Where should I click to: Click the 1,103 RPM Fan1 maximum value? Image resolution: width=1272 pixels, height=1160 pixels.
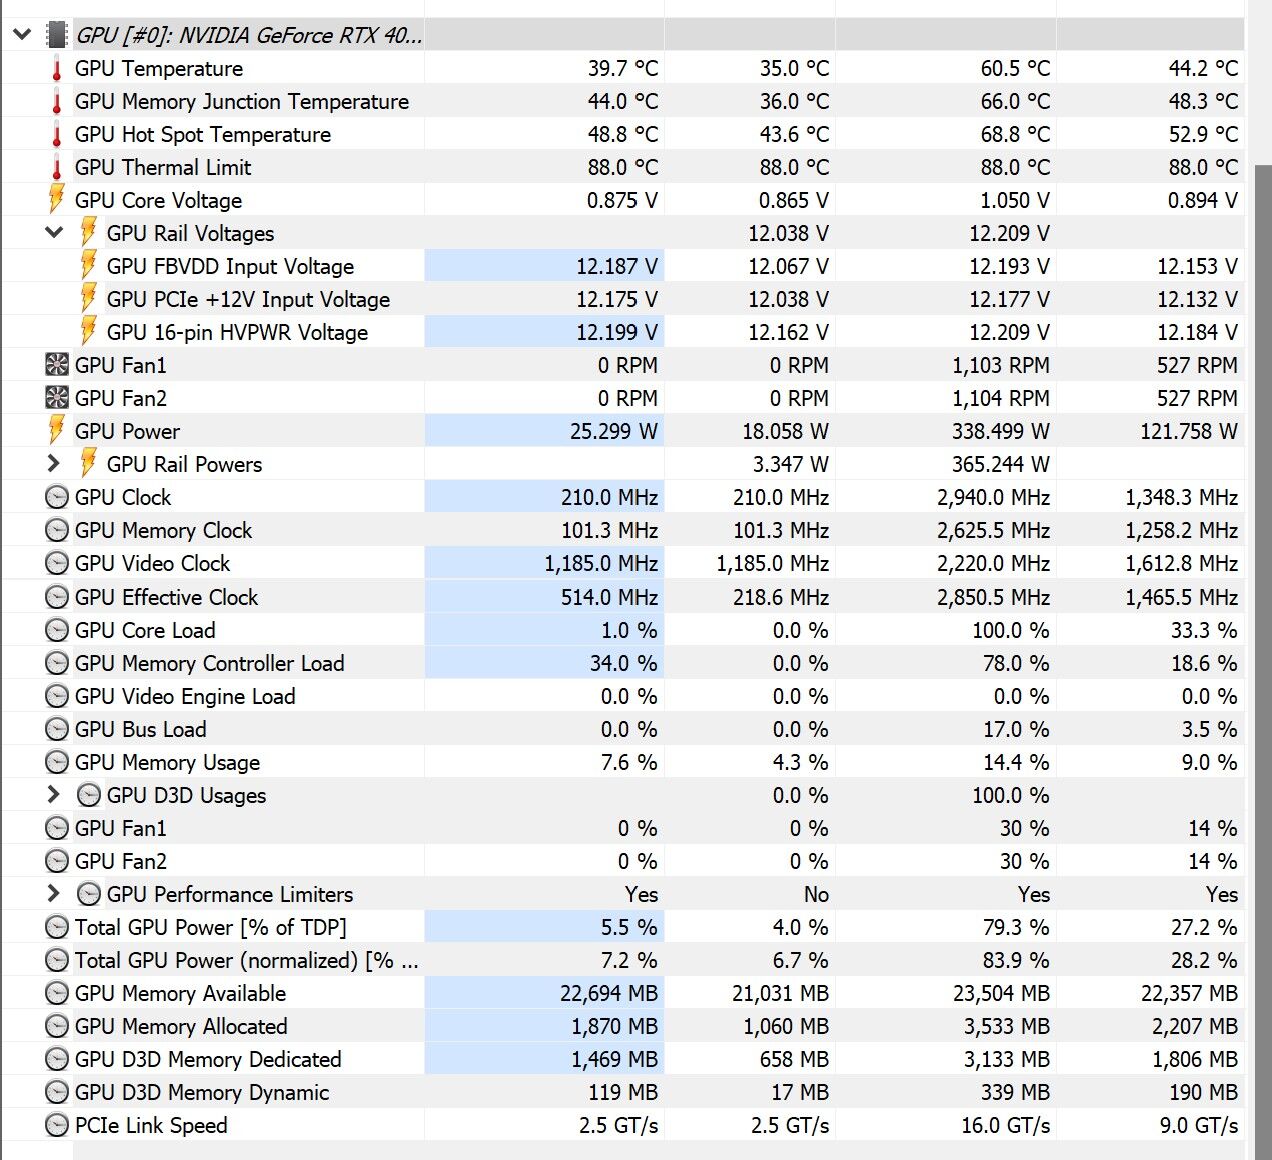pyautogui.click(x=1001, y=365)
